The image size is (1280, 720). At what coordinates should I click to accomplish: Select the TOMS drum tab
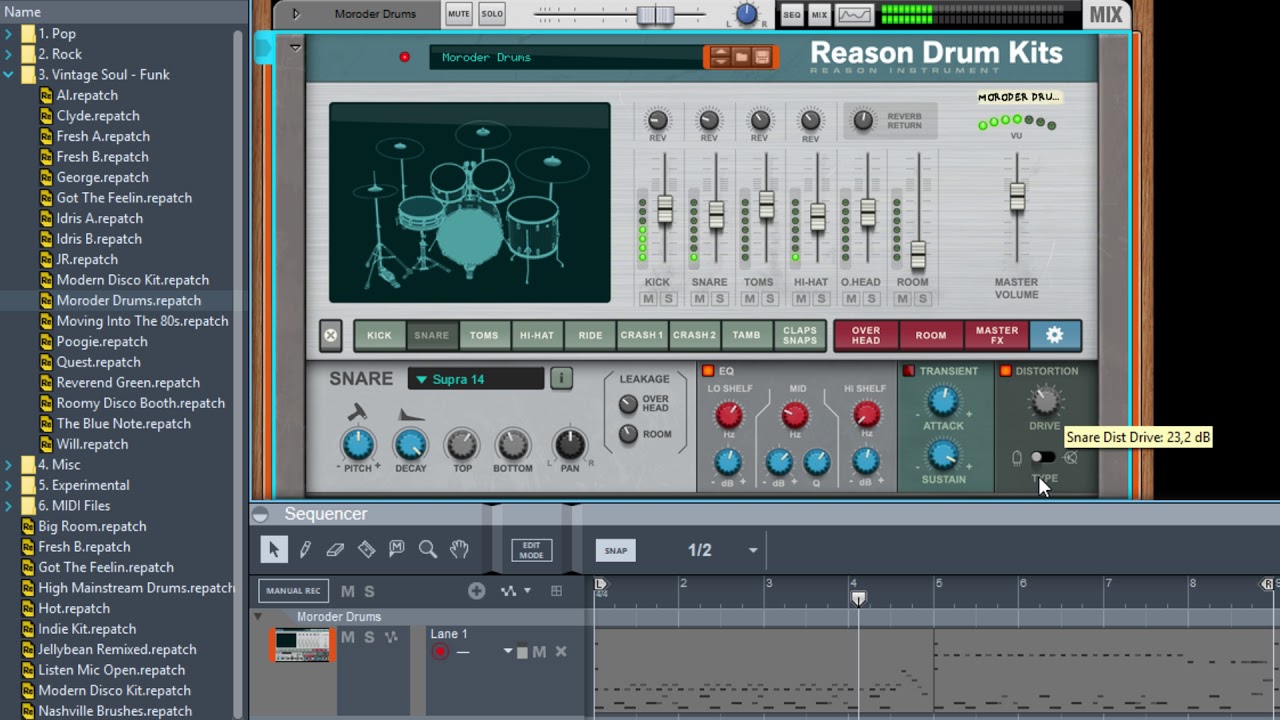coord(484,336)
